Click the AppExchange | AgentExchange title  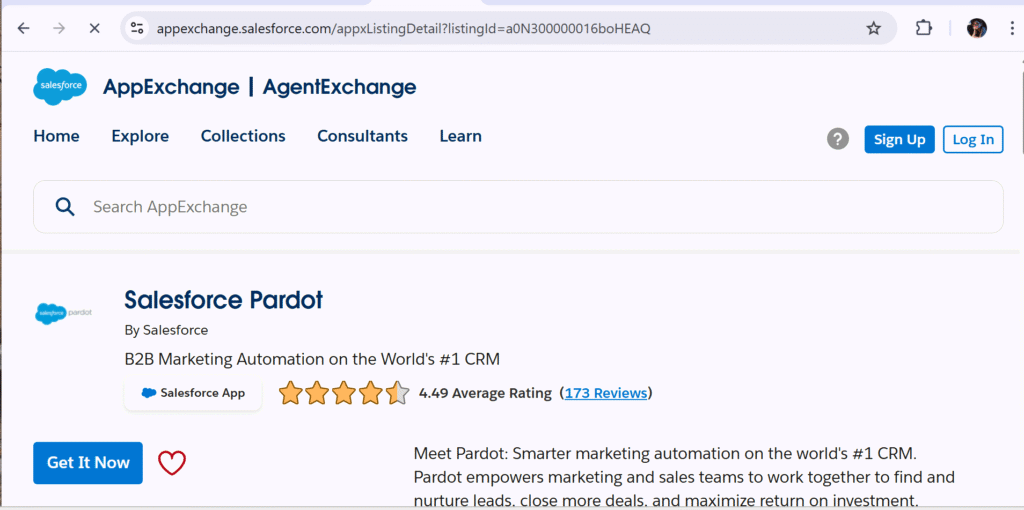[x=259, y=87]
